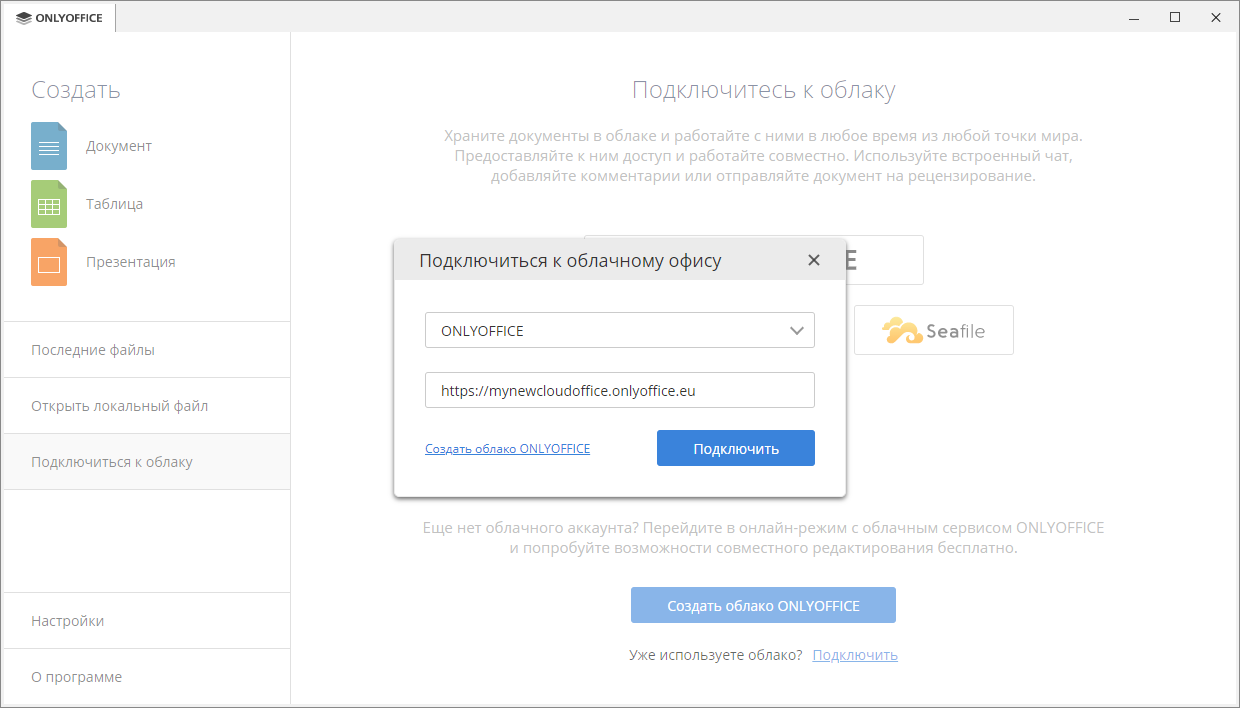Viewport: 1240px width, 708px height.
Task: Click the Подключить link at the bottom
Action: 855,655
